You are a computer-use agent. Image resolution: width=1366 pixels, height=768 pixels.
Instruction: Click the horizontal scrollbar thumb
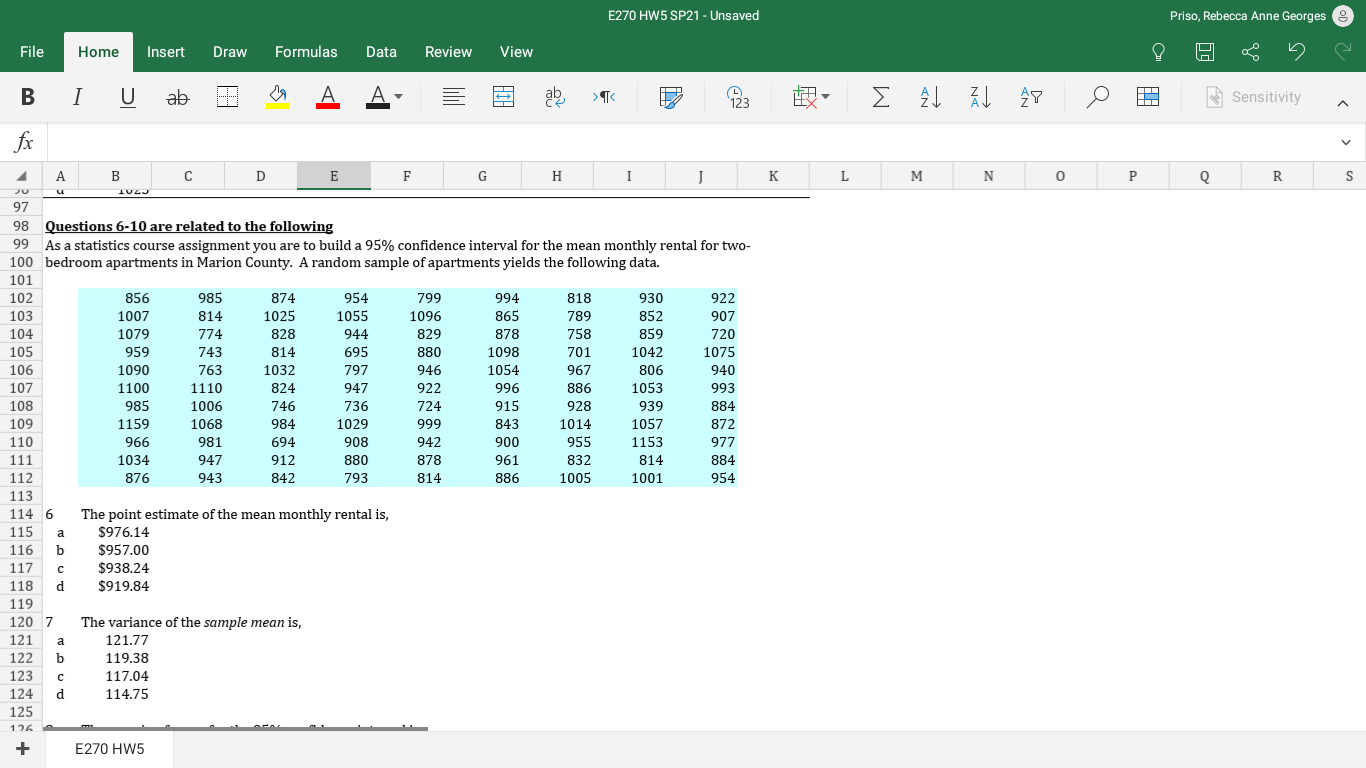(236, 729)
